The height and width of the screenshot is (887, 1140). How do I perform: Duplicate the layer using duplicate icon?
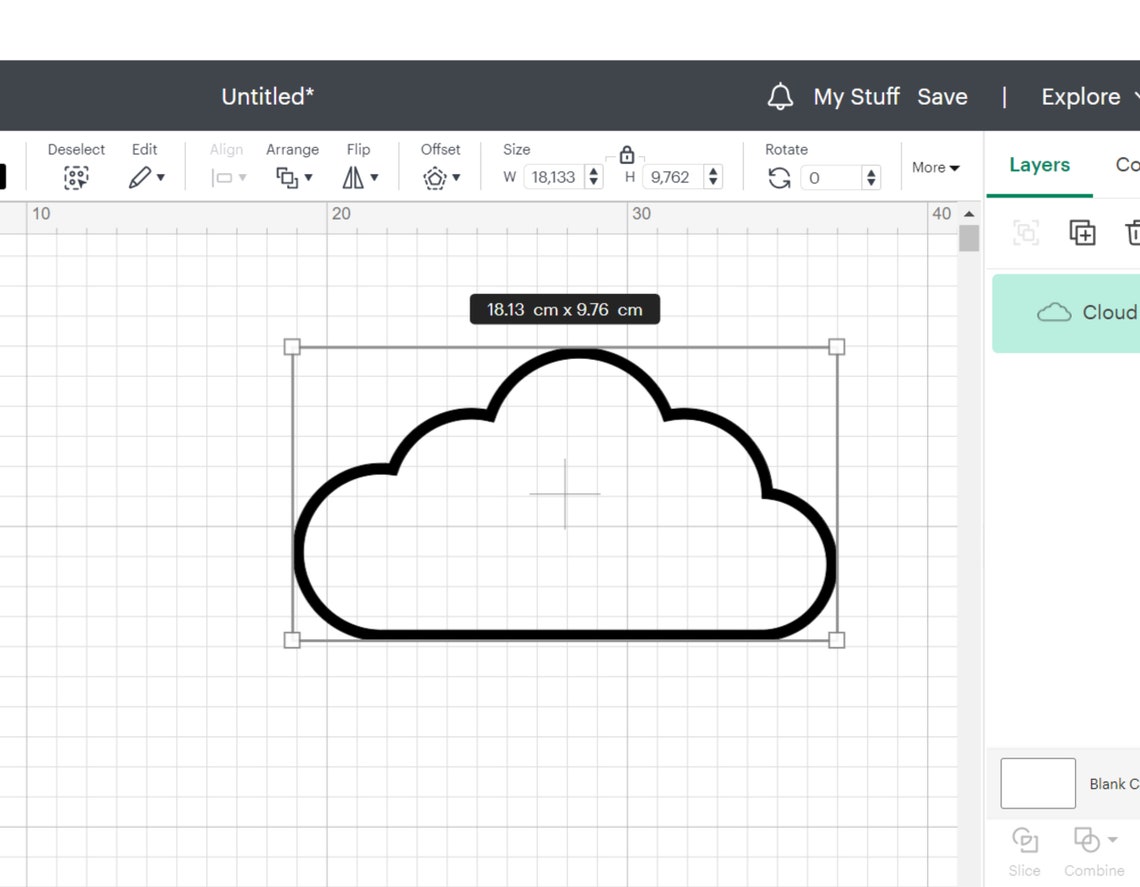[1082, 232]
